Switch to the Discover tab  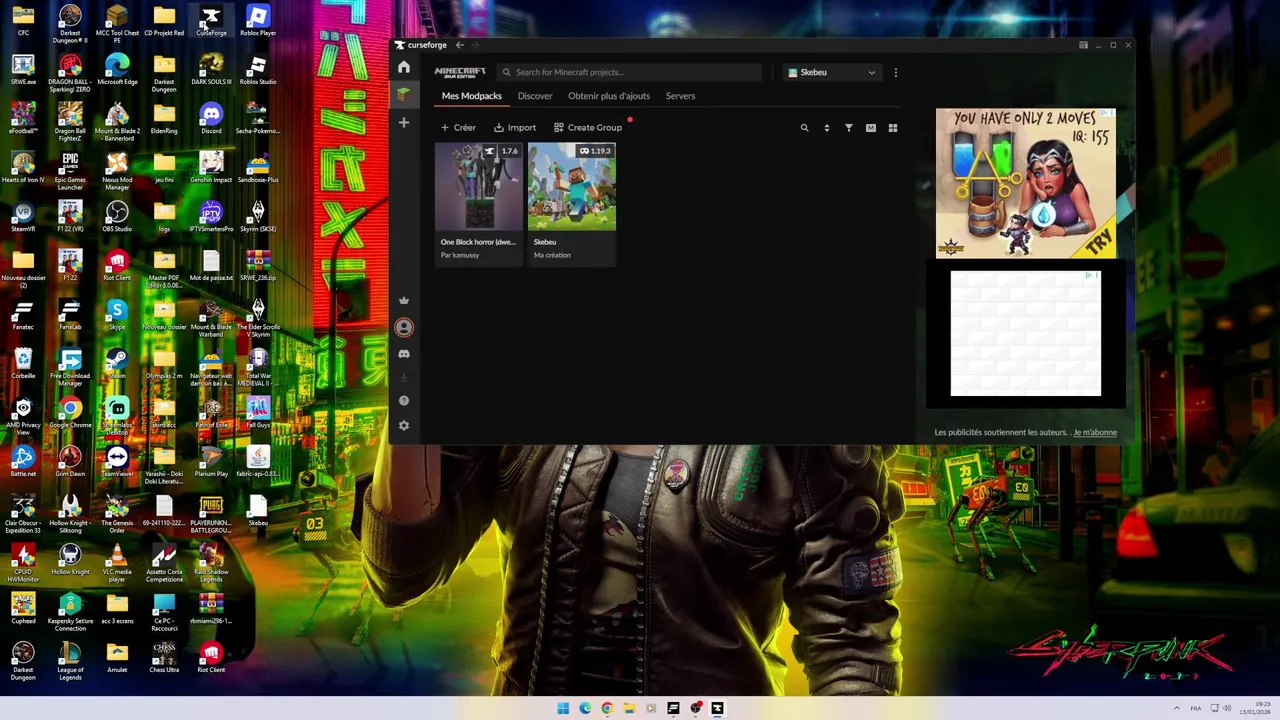(x=535, y=96)
